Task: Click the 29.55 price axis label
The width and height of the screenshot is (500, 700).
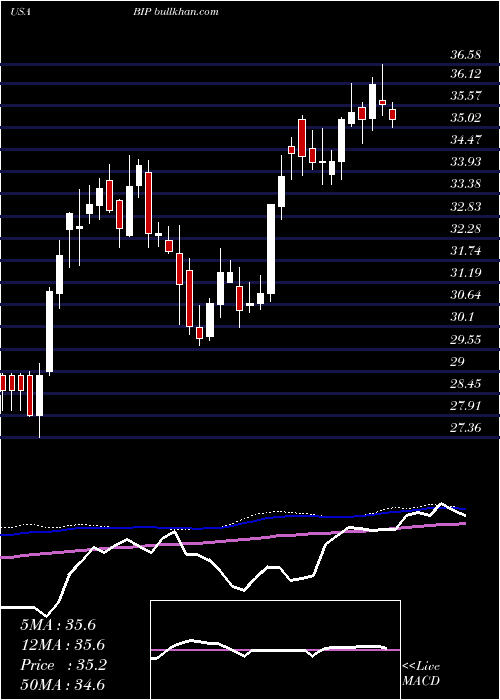Action: [466, 340]
